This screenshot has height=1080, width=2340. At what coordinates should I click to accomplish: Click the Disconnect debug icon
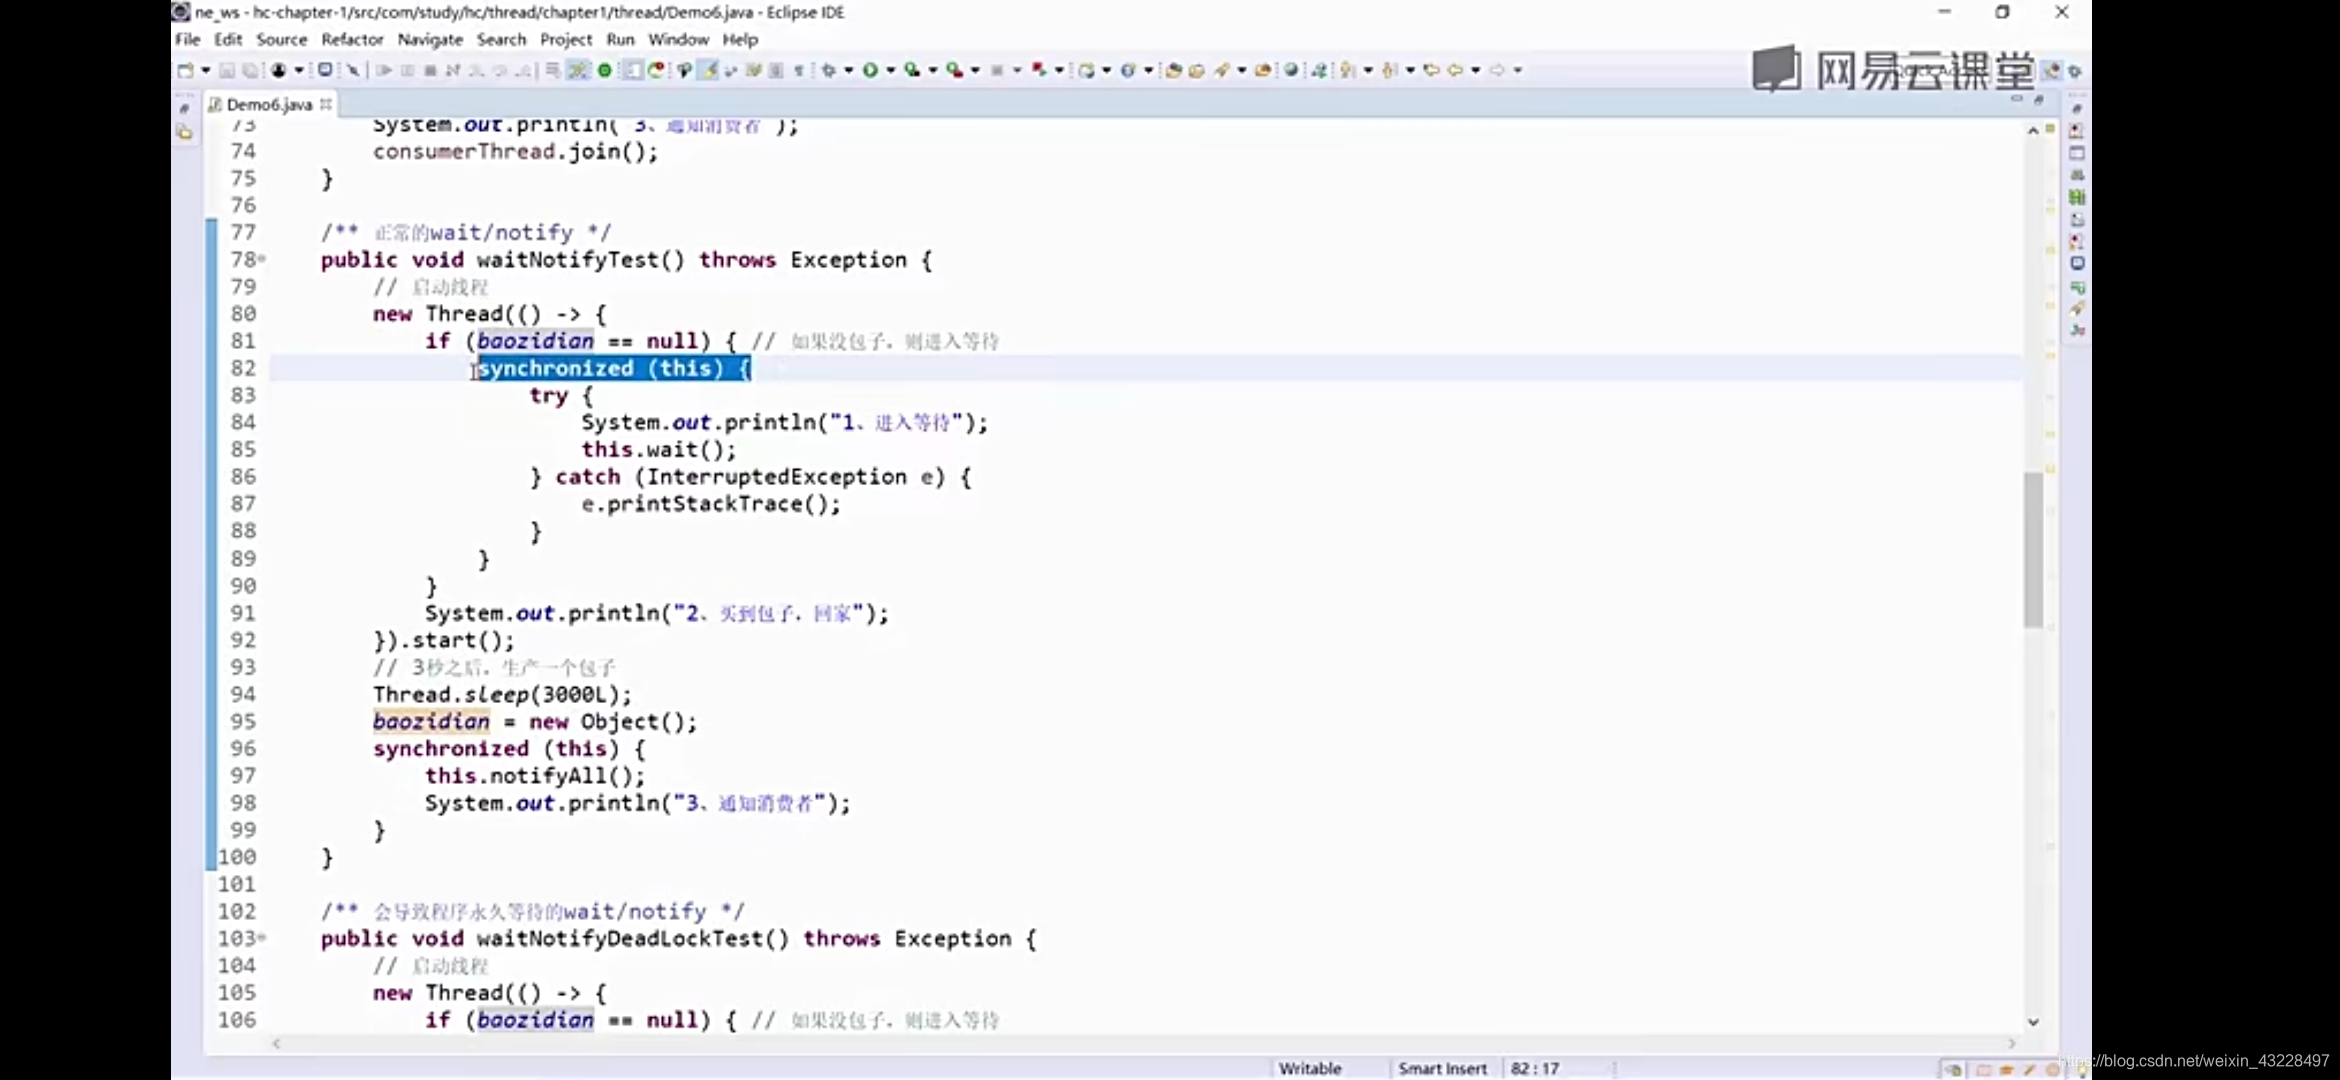click(453, 70)
